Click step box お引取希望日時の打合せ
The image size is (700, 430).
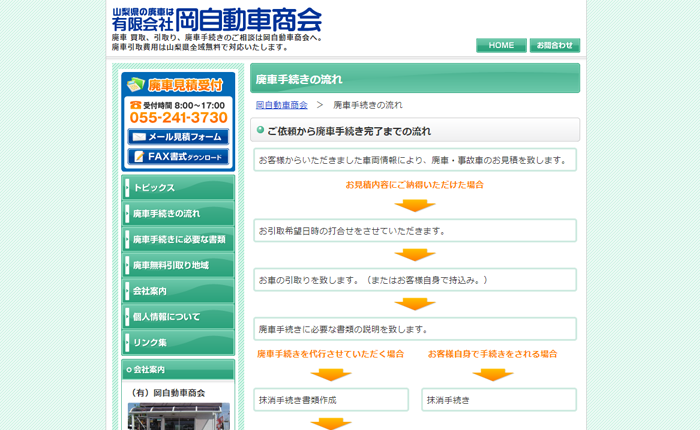[x=415, y=230]
